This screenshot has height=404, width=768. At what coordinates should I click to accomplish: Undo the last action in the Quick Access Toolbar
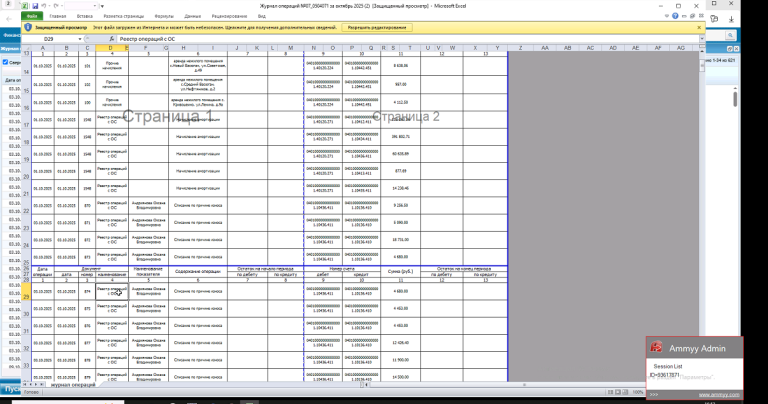(44, 6)
